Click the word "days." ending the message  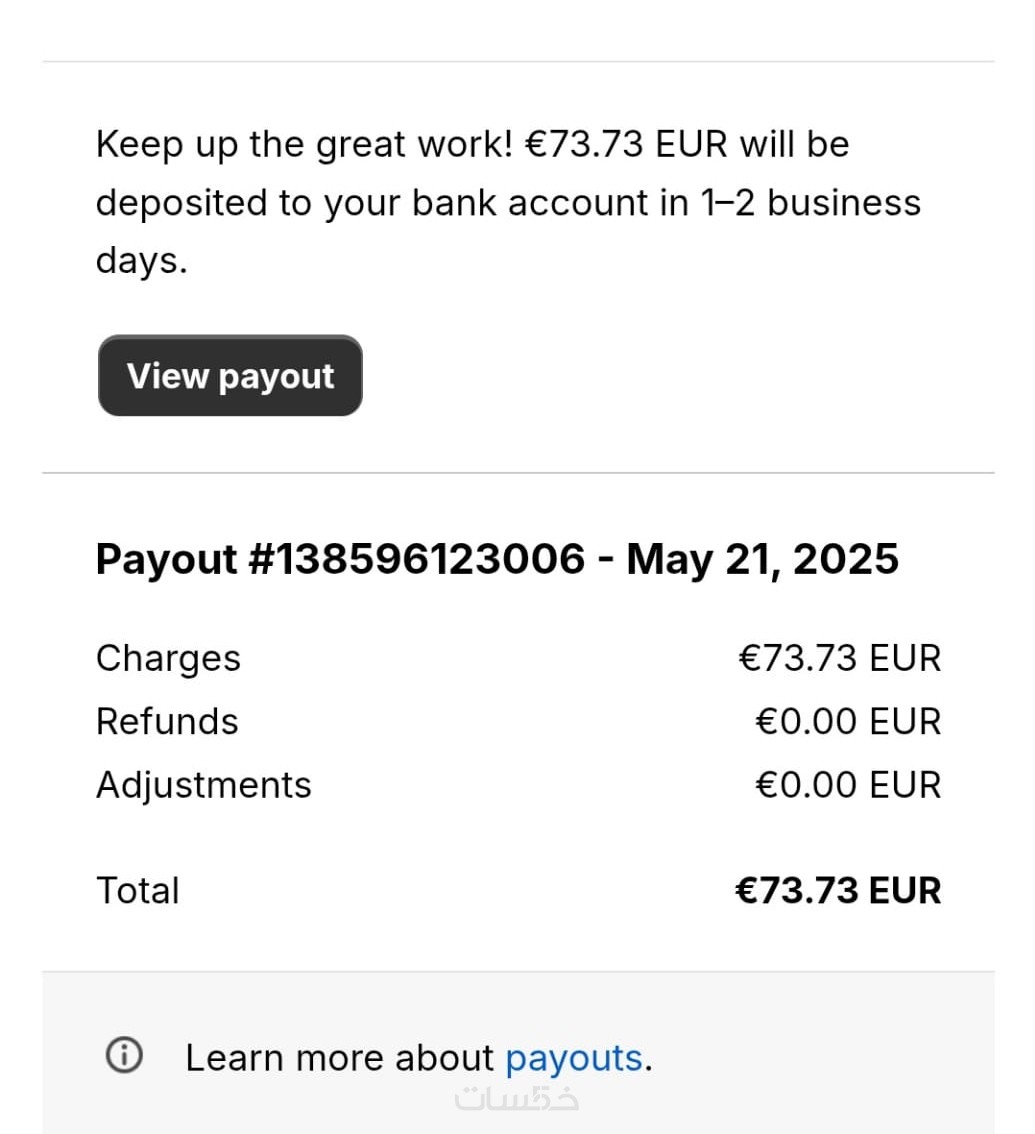(141, 261)
